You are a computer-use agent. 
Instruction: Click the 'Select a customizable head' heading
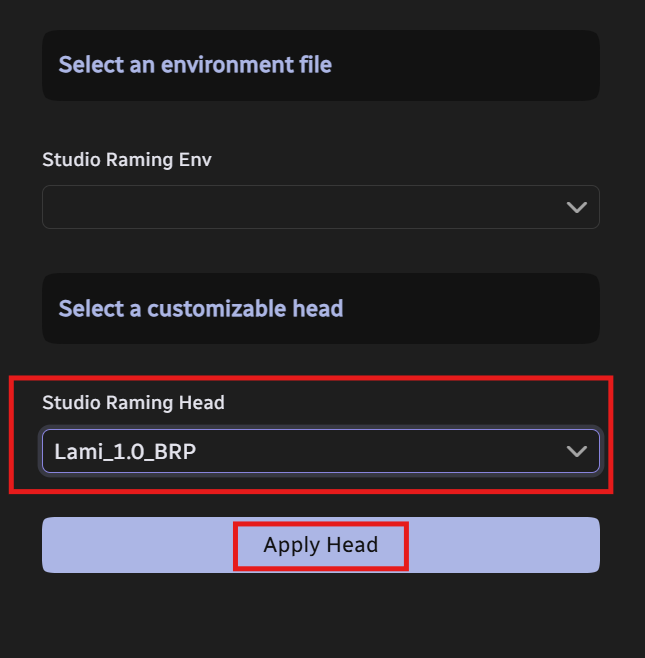pos(201,308)
